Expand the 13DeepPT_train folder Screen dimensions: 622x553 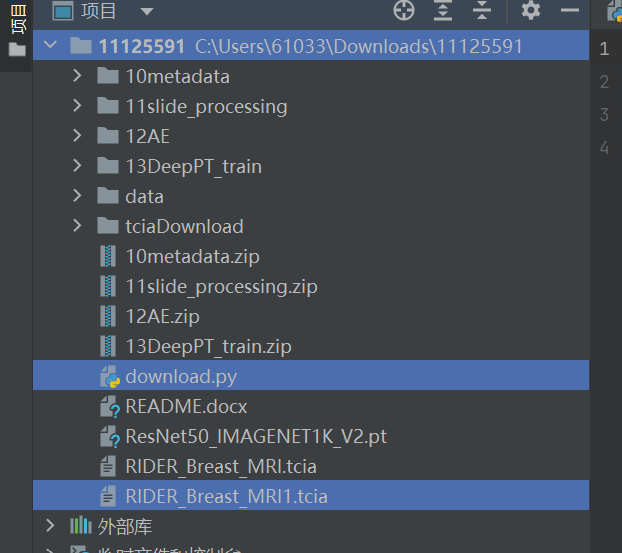click(x=77, y=165)
